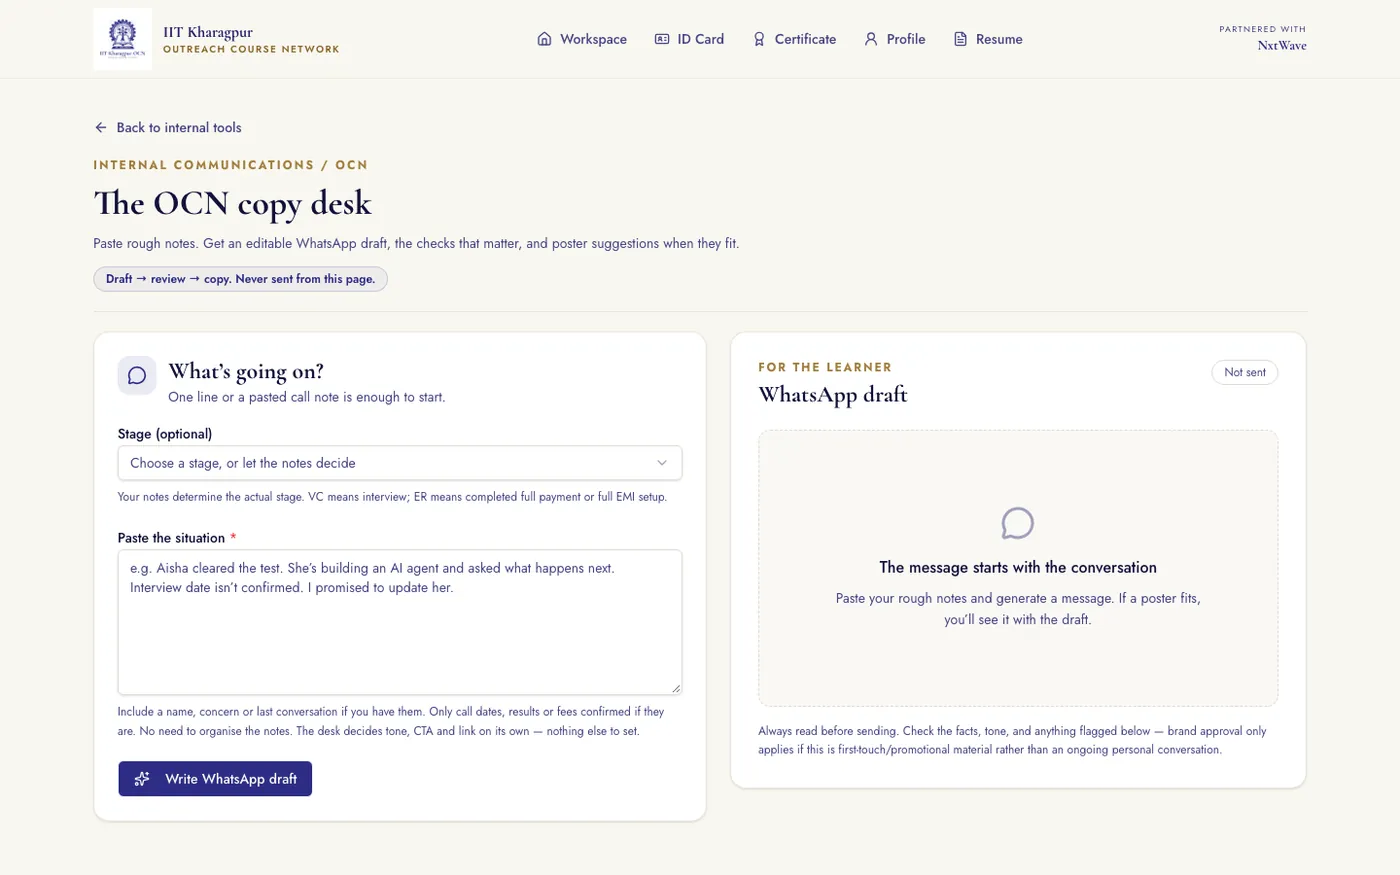Viewport: 1400px width, 875px height.
Task: Click the textarea resize handle corner
Action: point(676,688)
